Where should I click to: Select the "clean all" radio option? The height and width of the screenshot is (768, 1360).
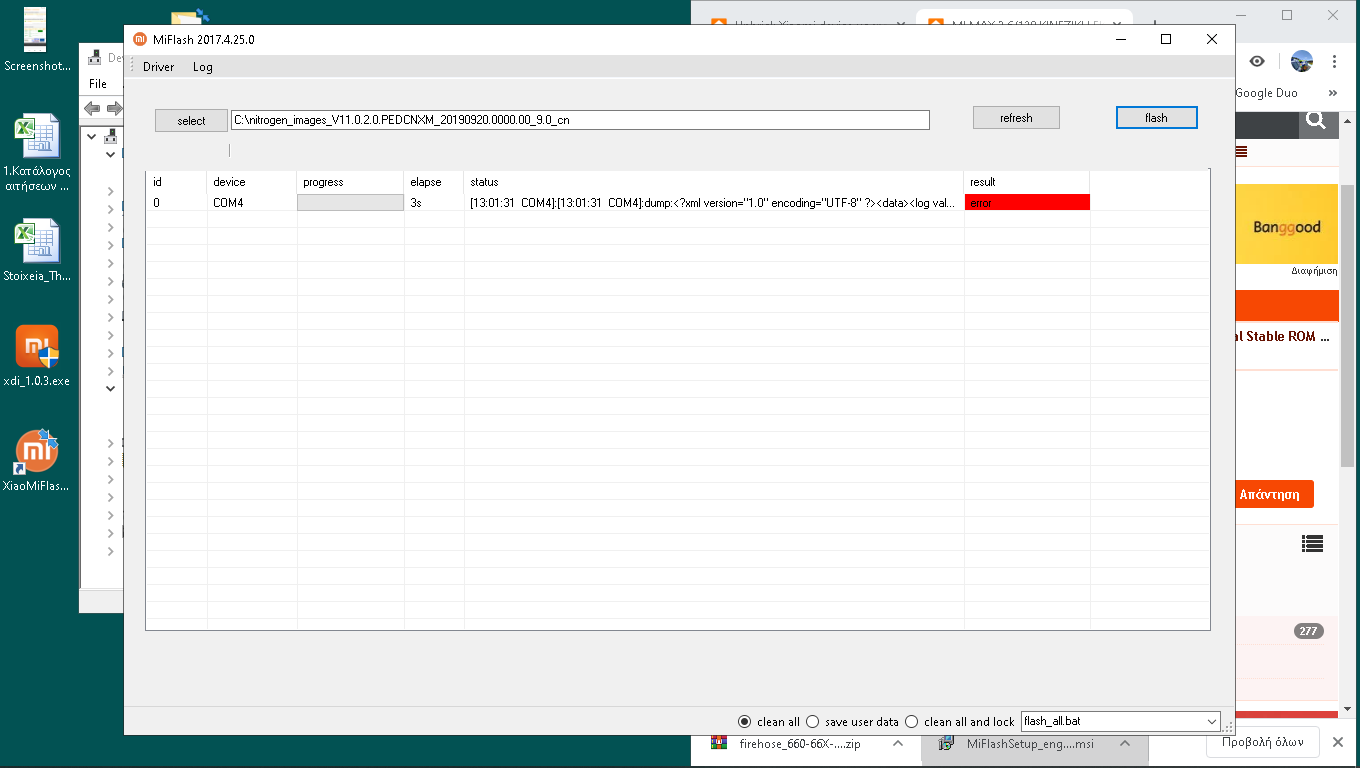coord(744,722)
